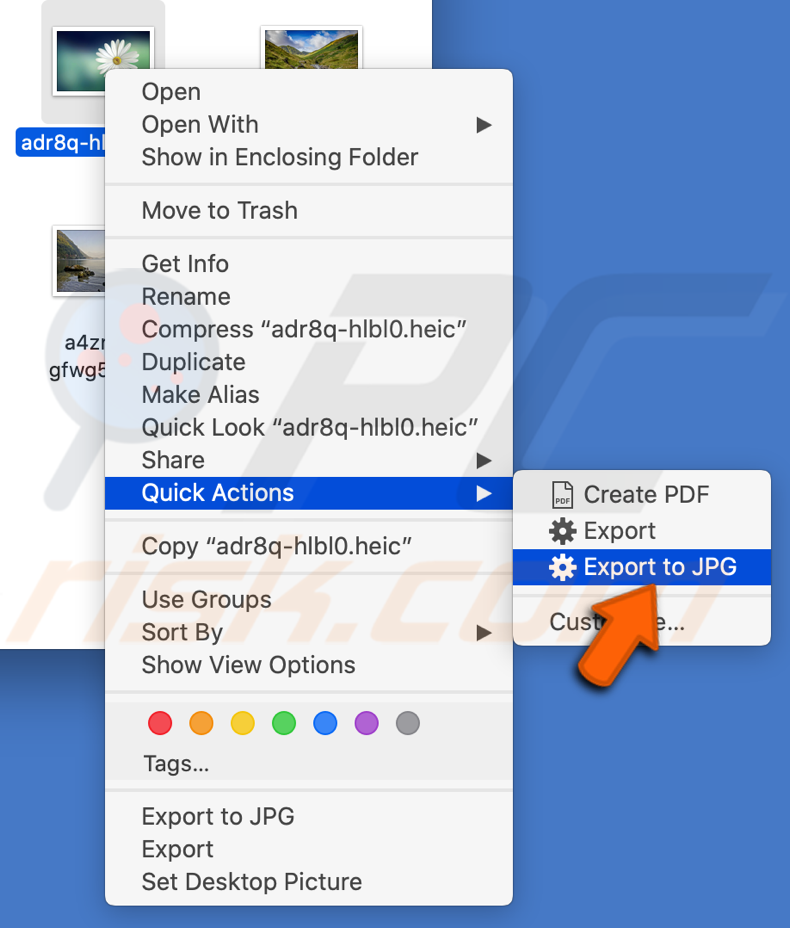Expand the Open With submenu arrow
The width and height of the screenshot is (790, 928).
point(484,125)
